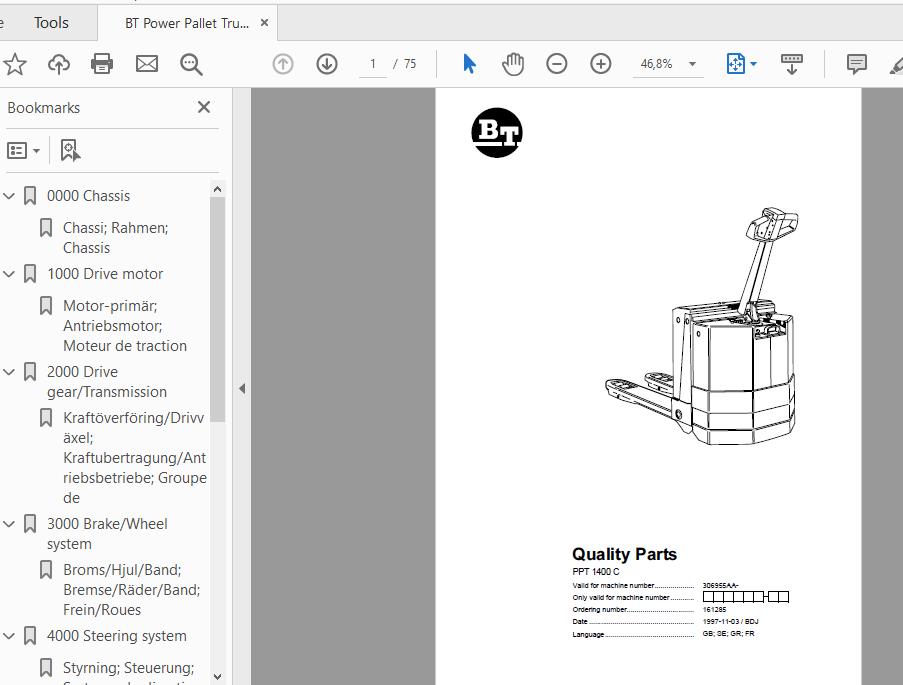Viewport: 903px width, 685px height.
Task: Click the Quality Parts heading
Action: (x=624, y=554)
